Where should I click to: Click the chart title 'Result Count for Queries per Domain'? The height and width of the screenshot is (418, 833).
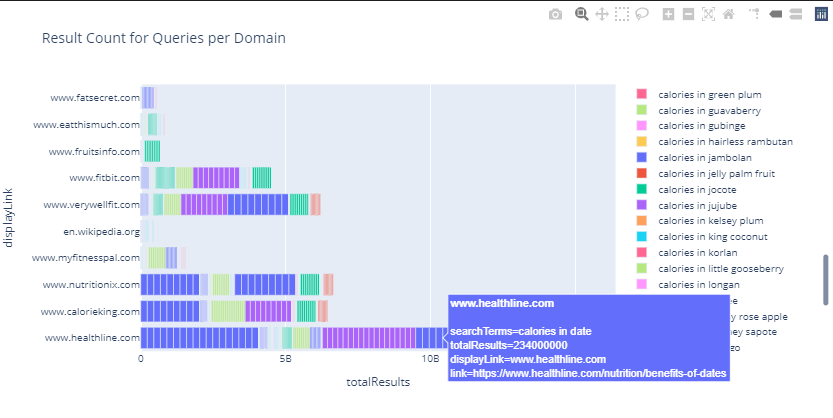[164, 38]
